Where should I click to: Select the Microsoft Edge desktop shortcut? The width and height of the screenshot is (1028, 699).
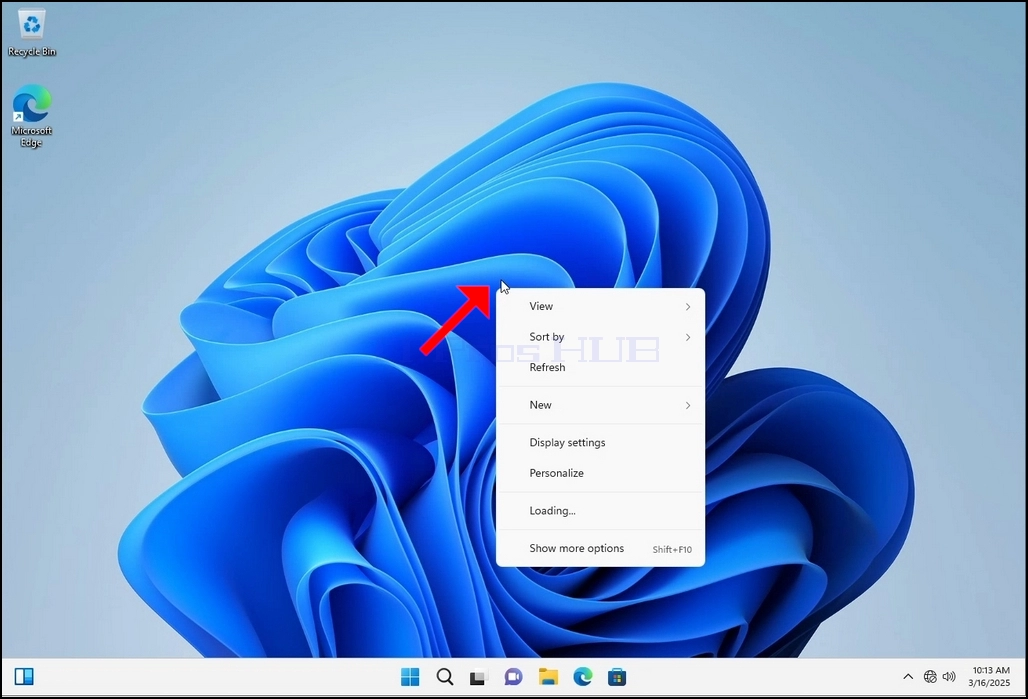[x=31, y=116]
